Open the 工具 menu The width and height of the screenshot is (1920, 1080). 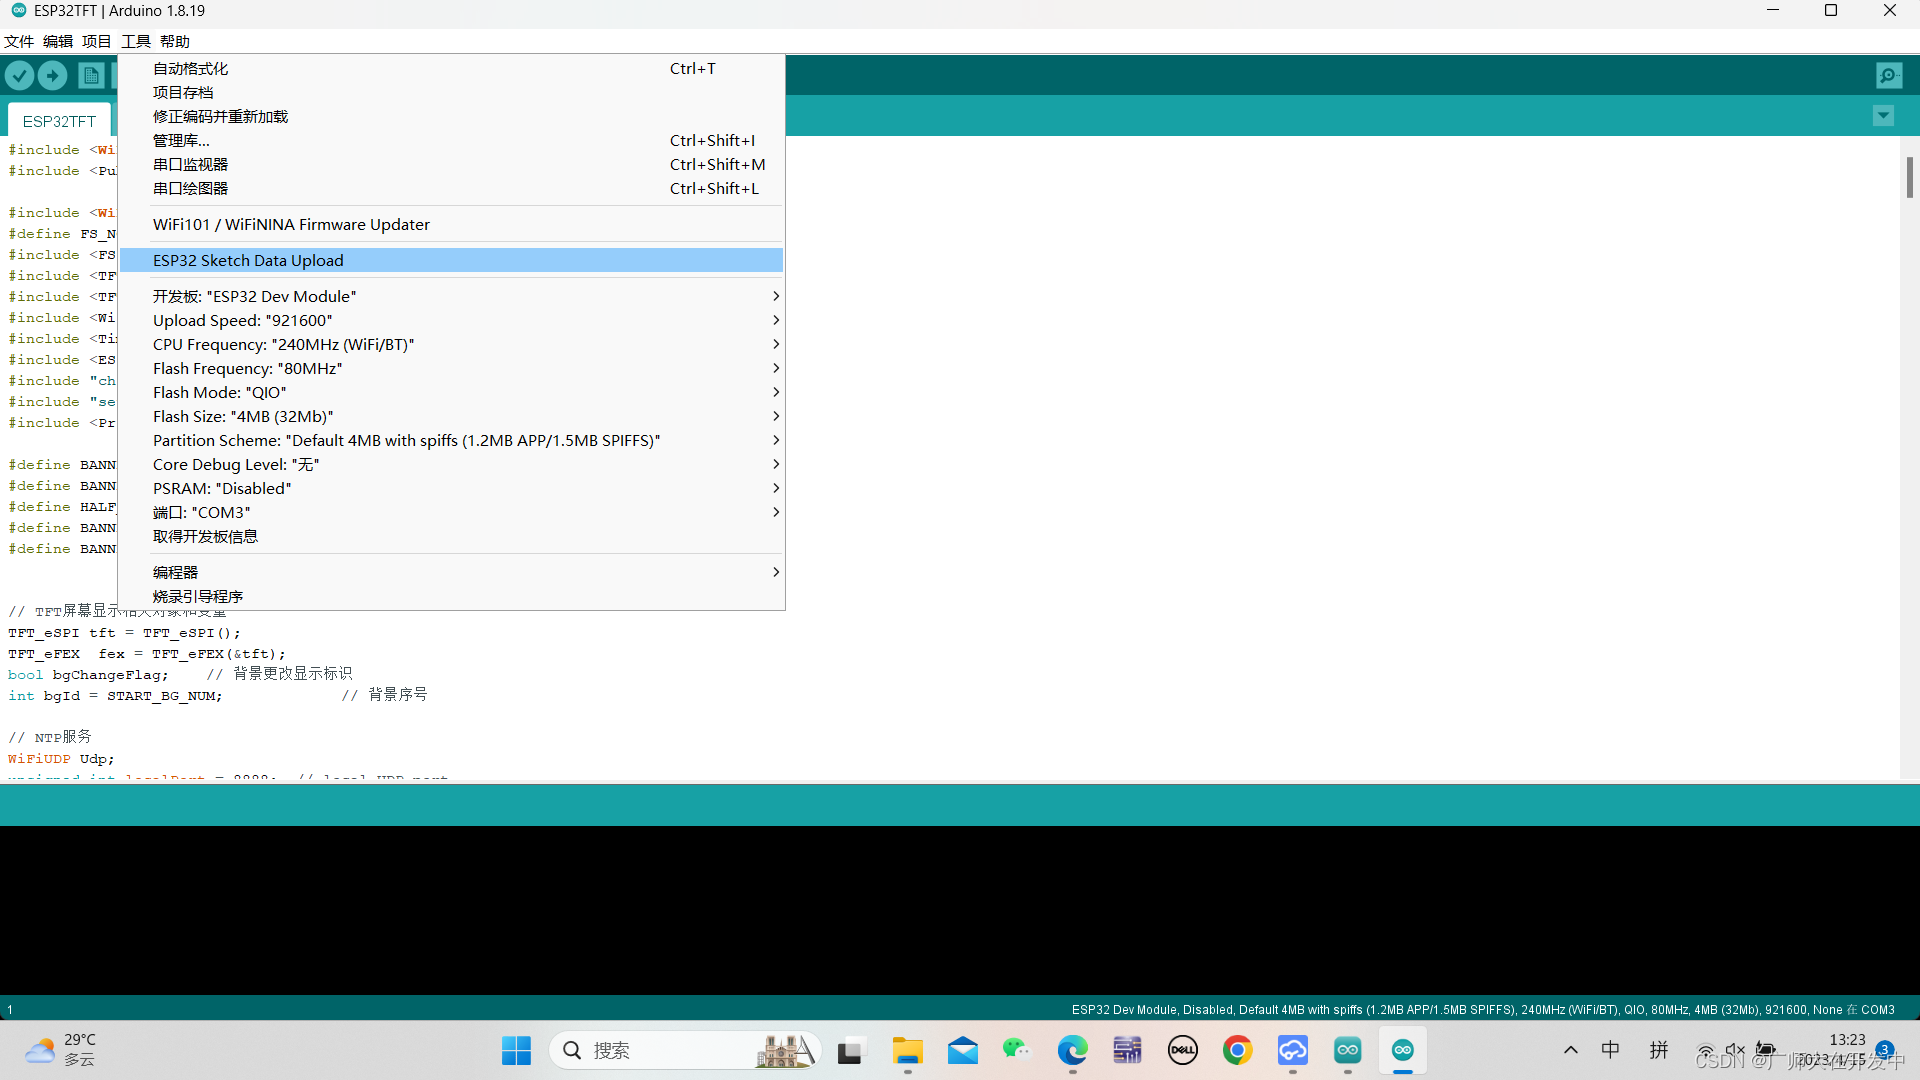tap(136, 41)
